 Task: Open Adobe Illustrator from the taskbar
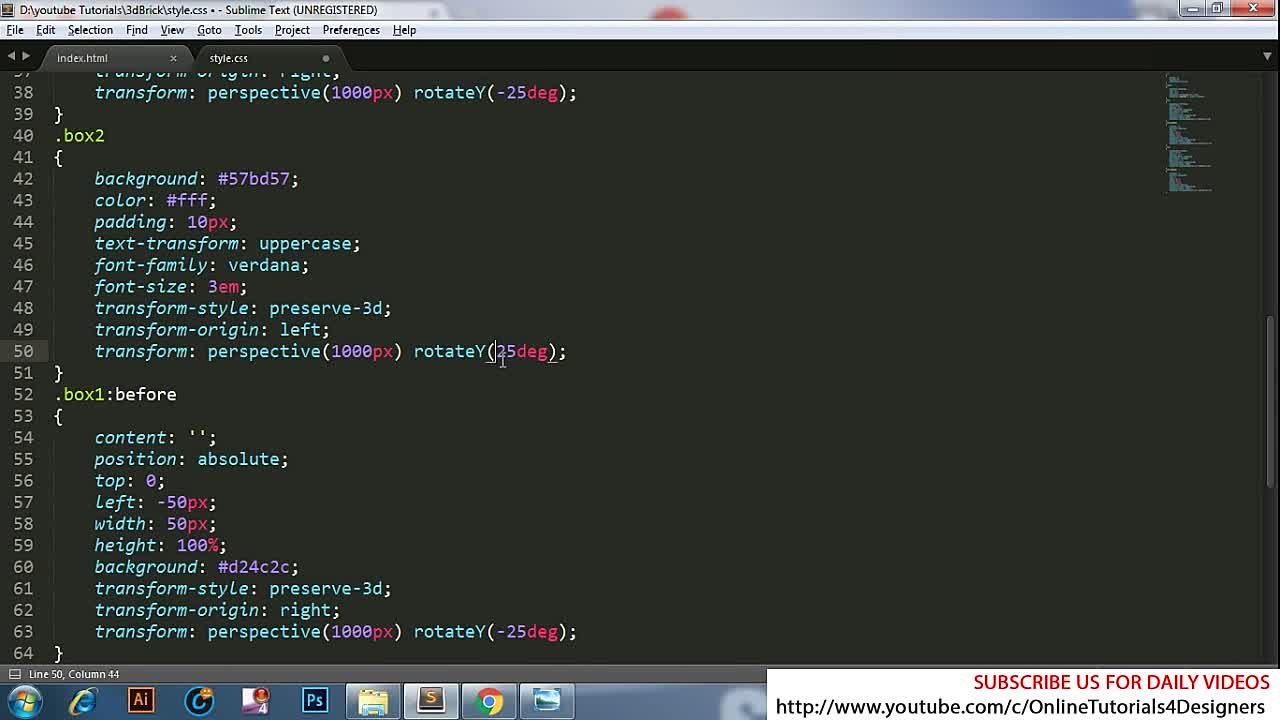tap(141, 700)
